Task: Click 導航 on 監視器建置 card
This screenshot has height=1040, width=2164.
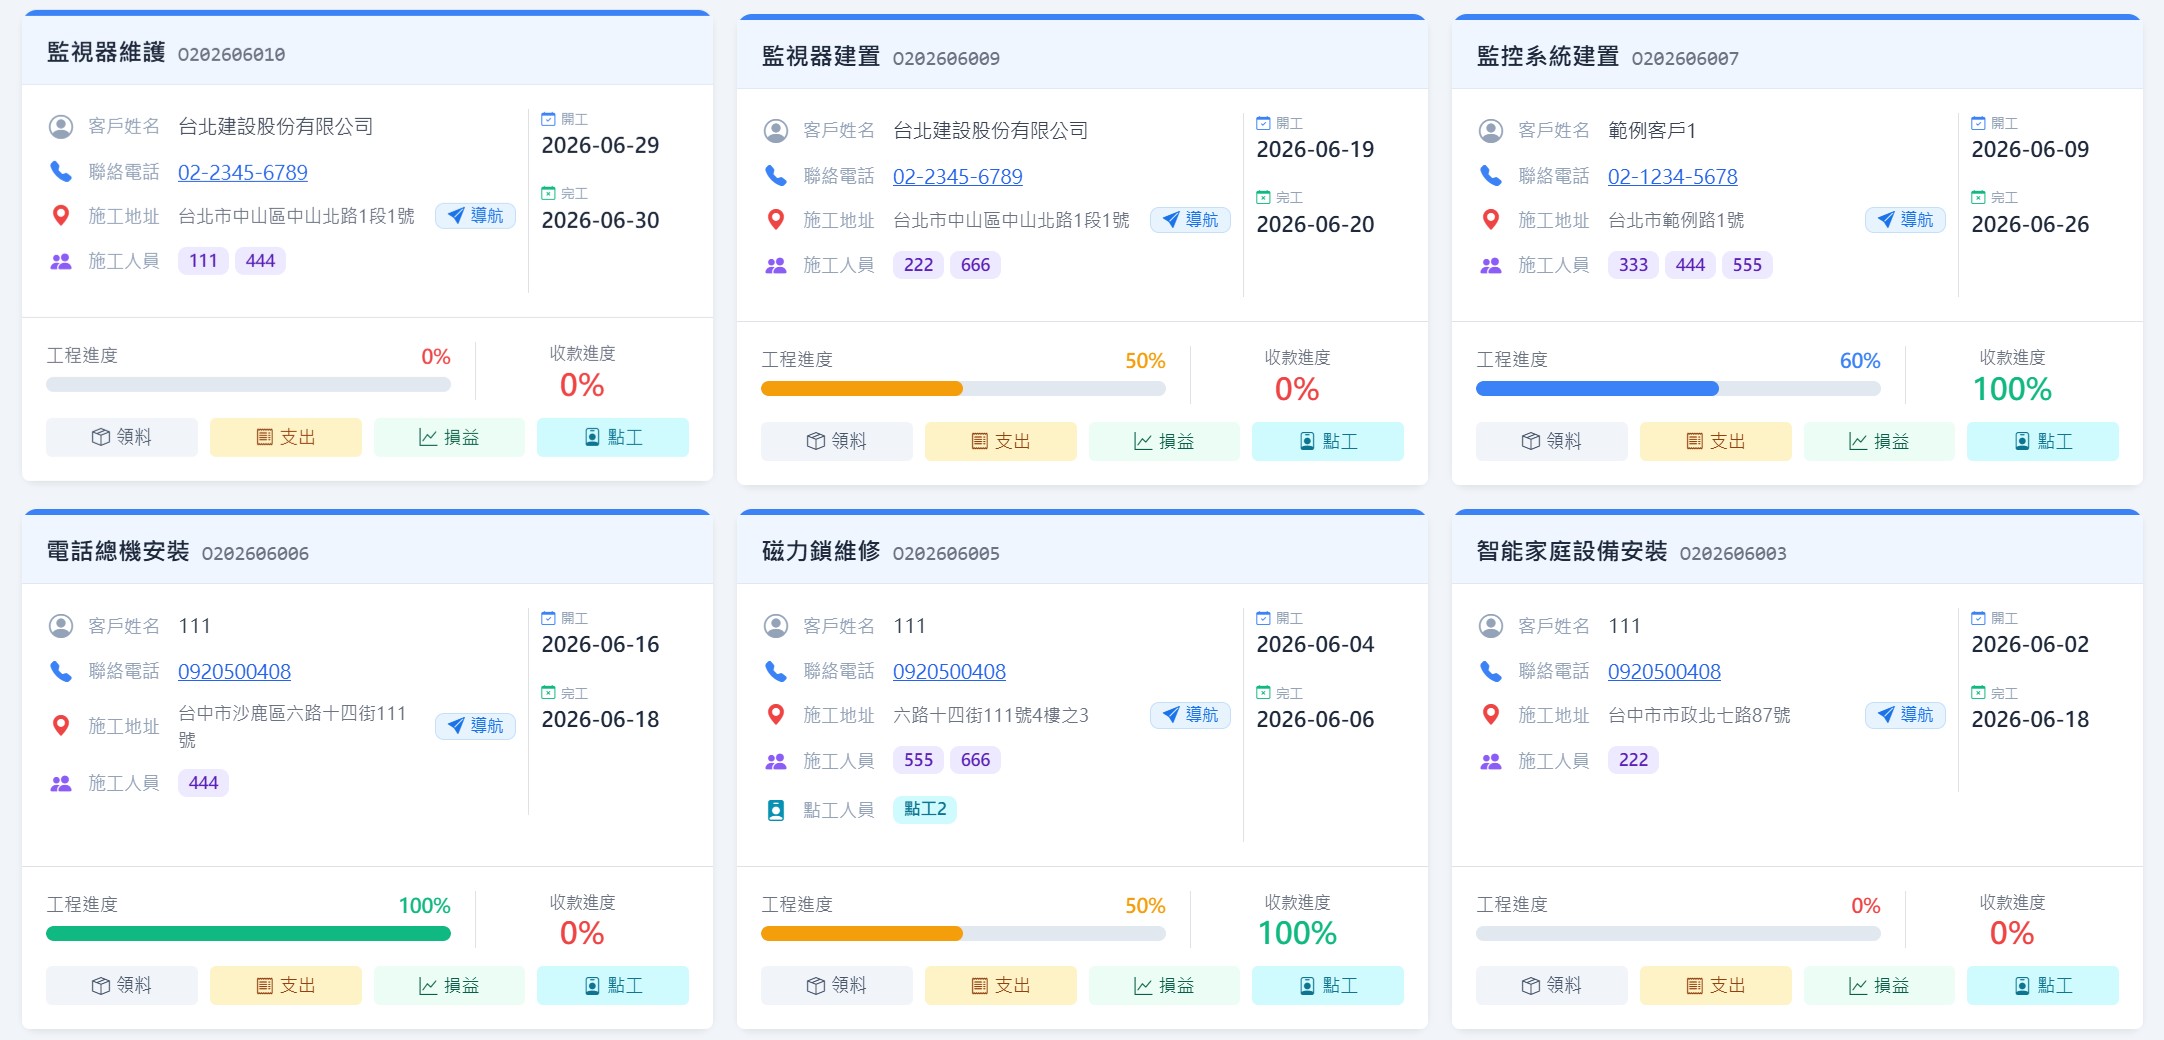Action: pos(1190,220)
